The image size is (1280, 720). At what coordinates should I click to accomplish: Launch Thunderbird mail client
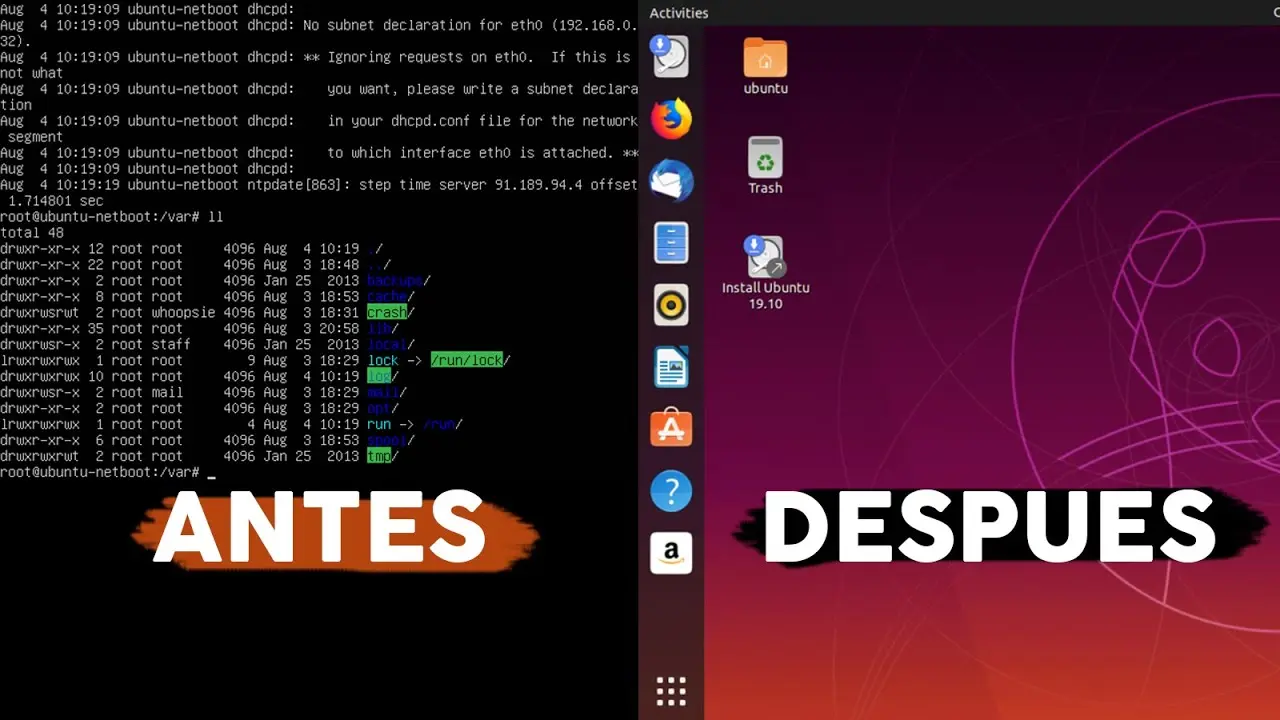click(670, 180)
